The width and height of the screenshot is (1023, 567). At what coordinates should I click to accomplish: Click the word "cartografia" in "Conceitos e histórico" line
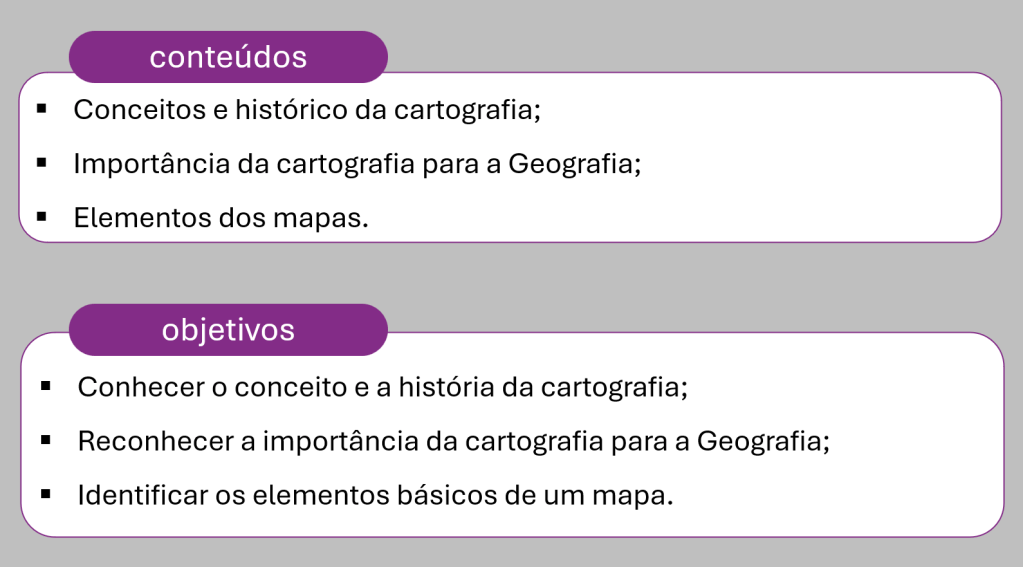[x=464, y=110]
